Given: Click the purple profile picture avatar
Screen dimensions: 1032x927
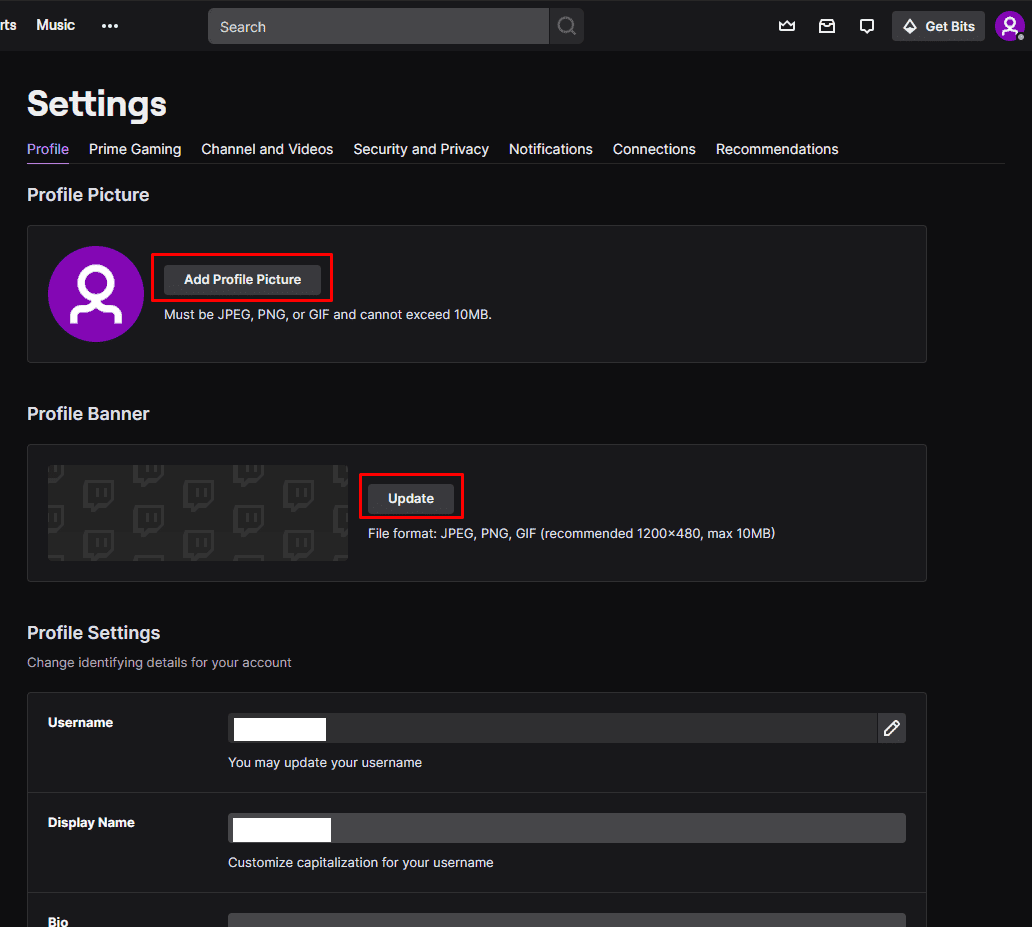Looking at the screenshot, I should tap(95, 293).
